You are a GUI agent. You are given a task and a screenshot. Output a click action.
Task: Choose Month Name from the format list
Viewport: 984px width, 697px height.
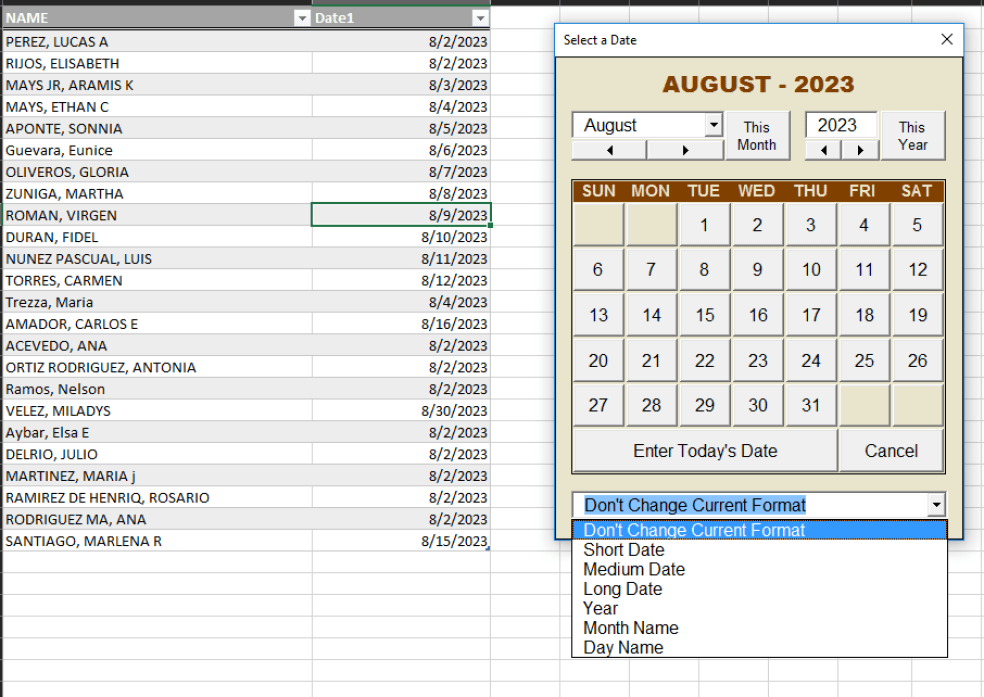(x=631, y=628)
